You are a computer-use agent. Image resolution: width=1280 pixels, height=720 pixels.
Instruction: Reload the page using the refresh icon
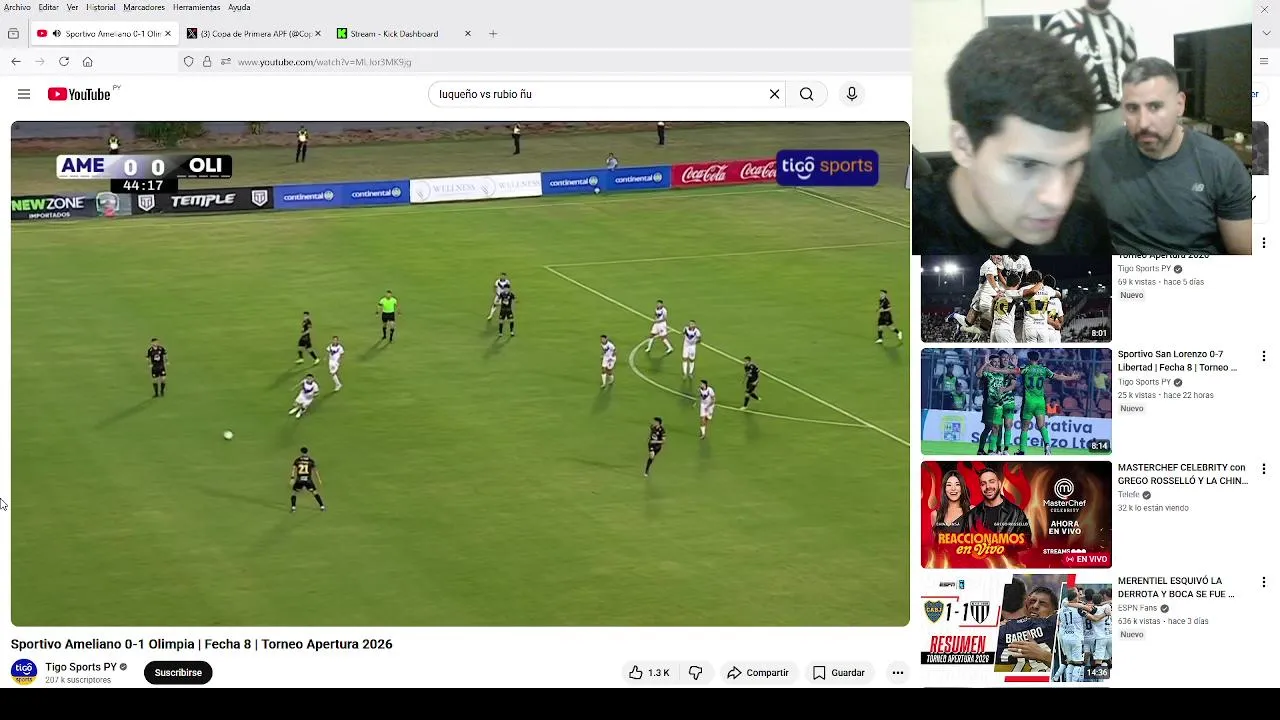click(x=64, y=62)
